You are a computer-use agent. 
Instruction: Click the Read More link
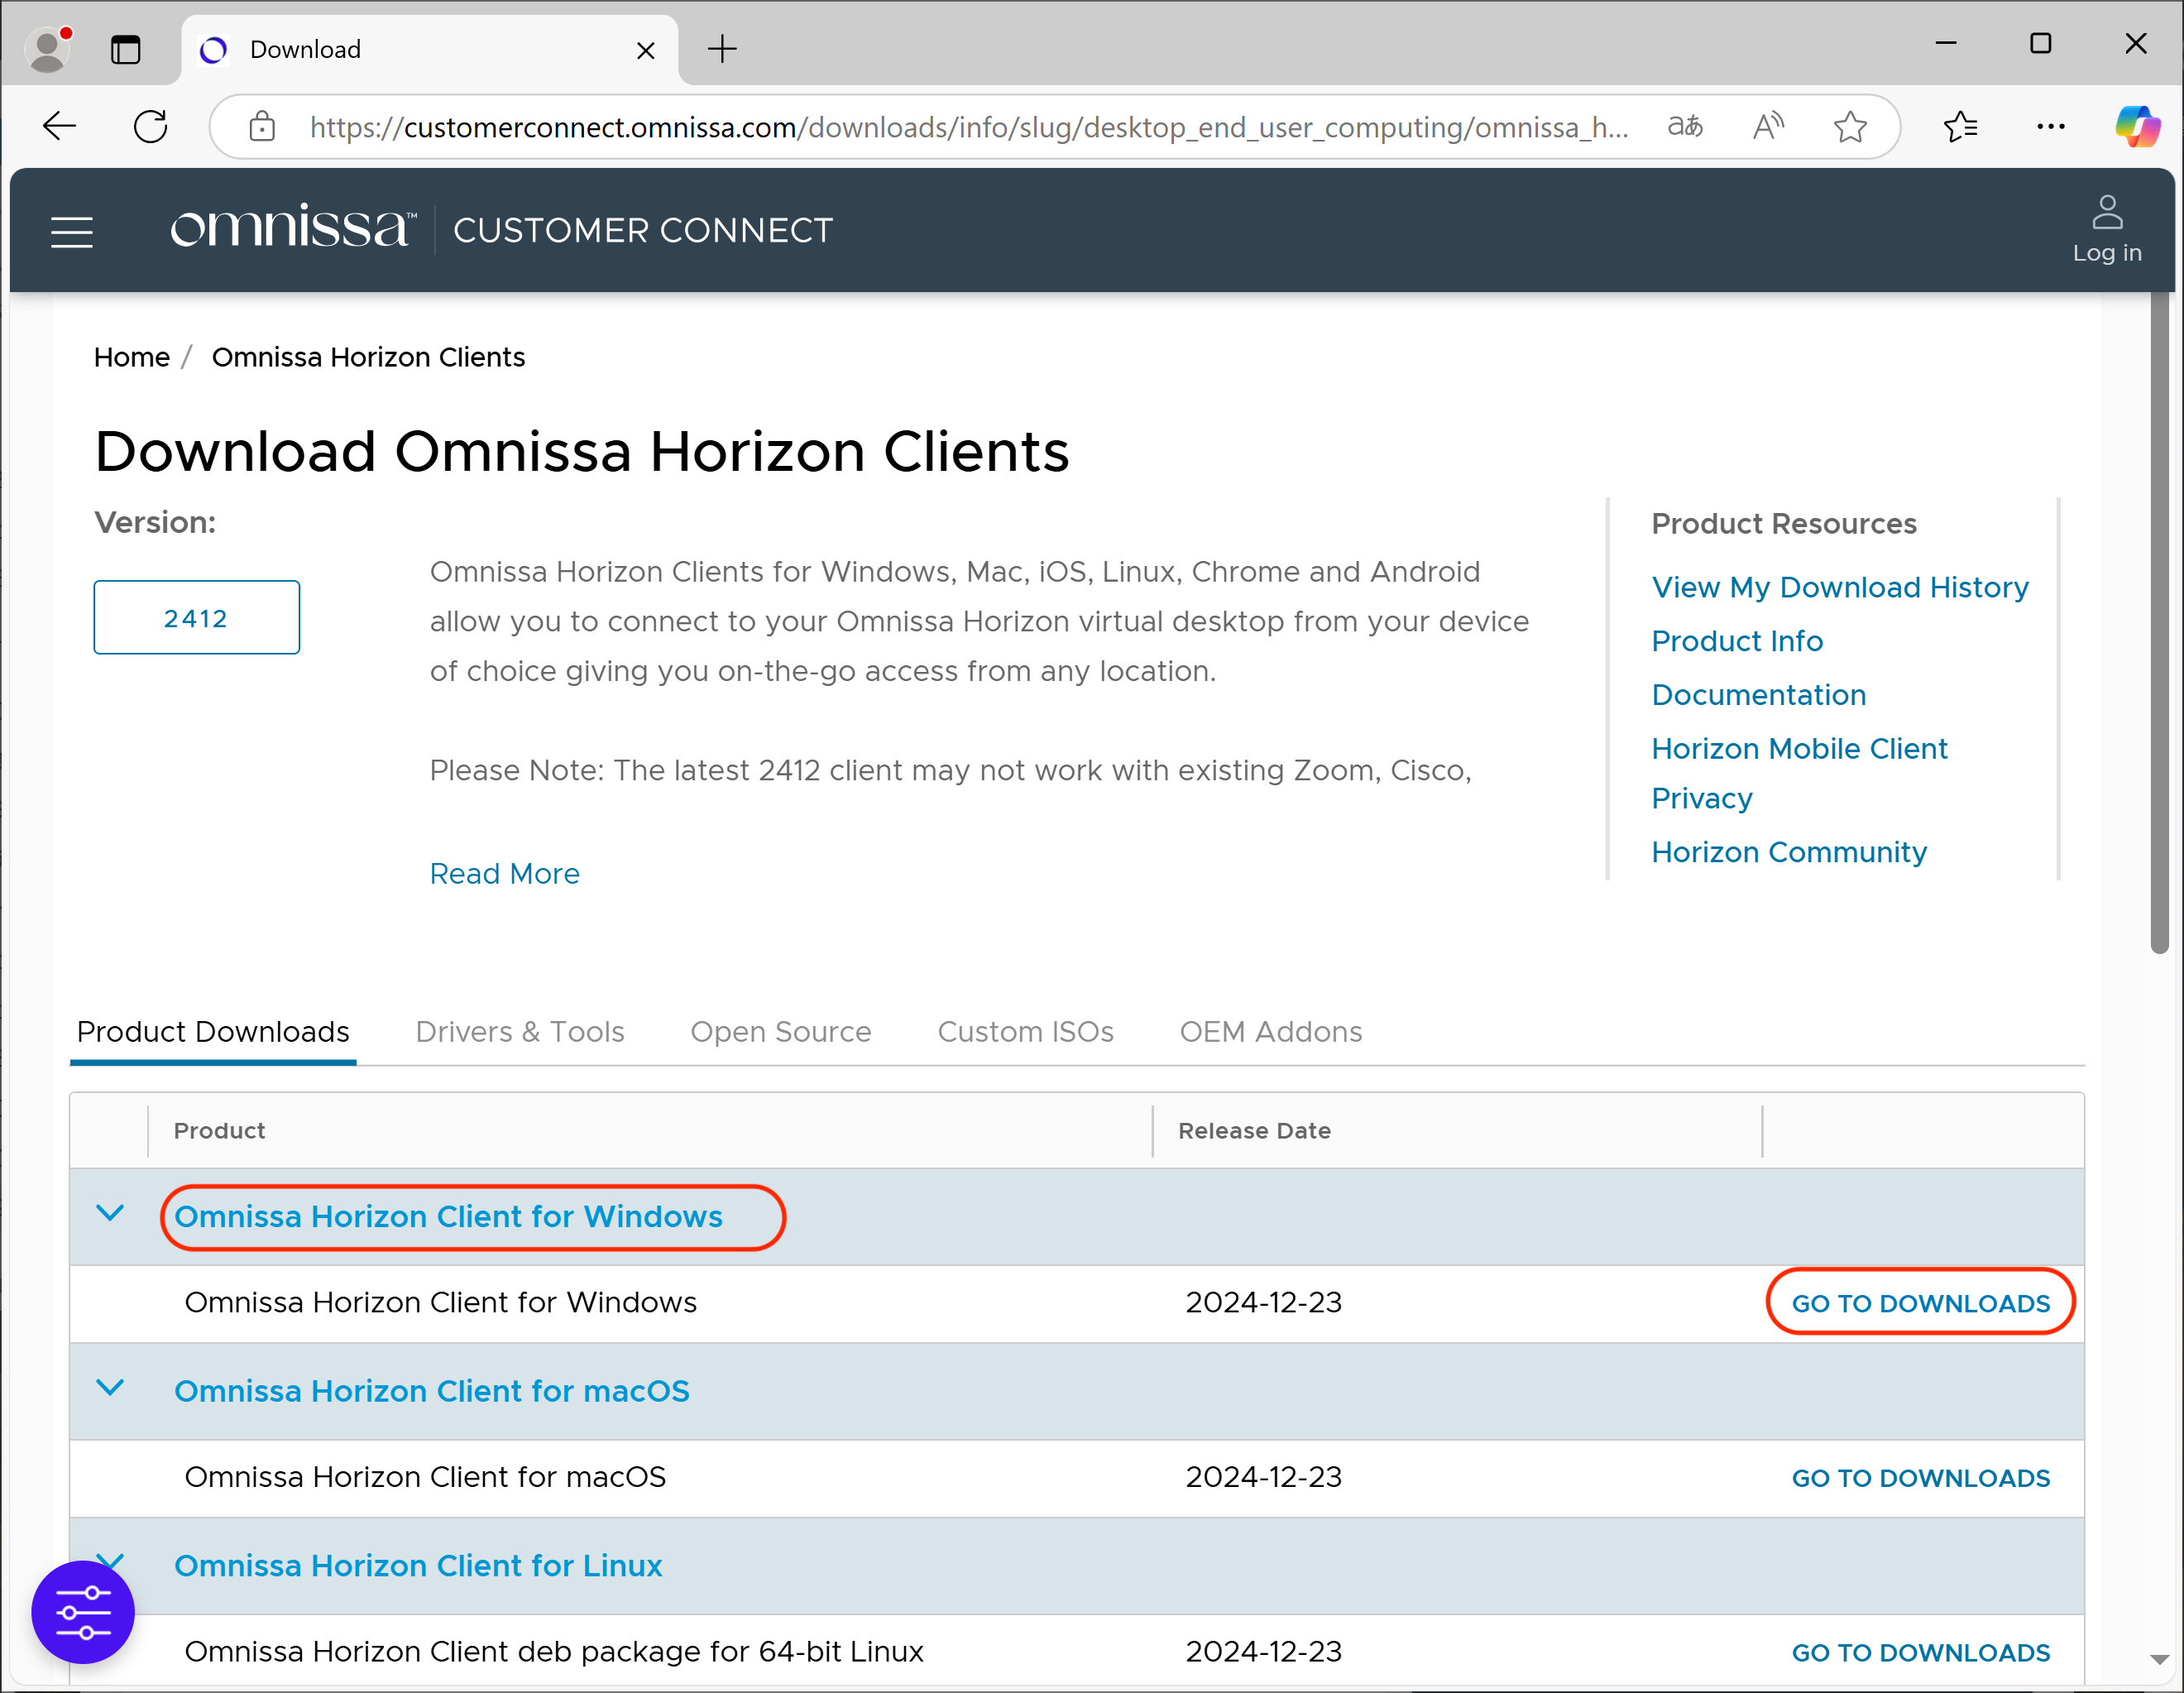click(x=504, y=873)
